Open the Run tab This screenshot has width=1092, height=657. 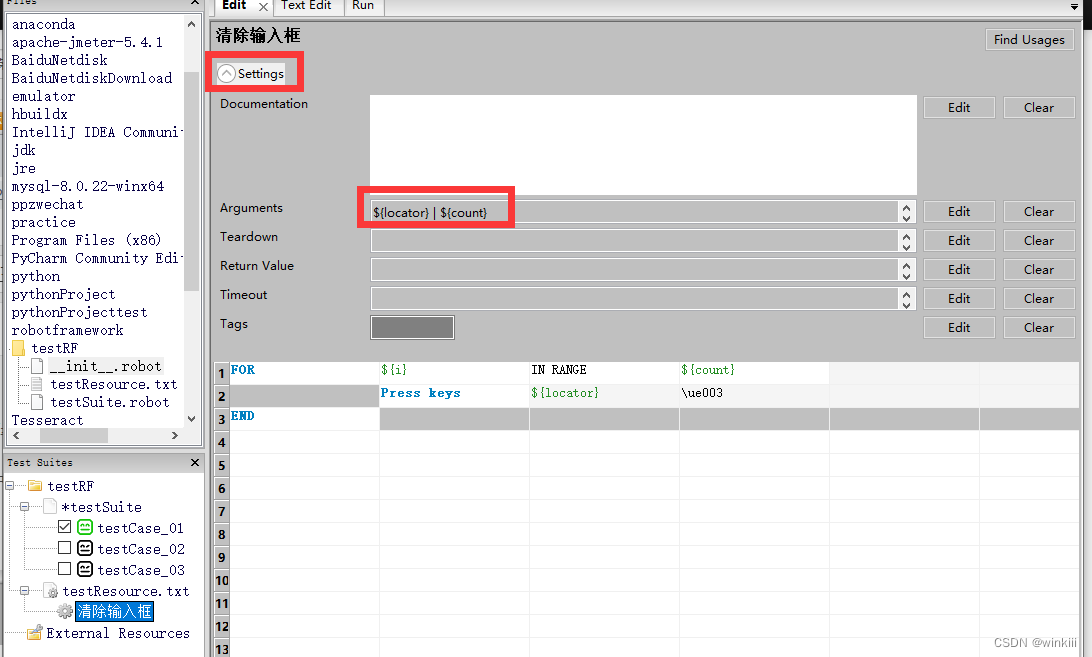click(363, 6)
